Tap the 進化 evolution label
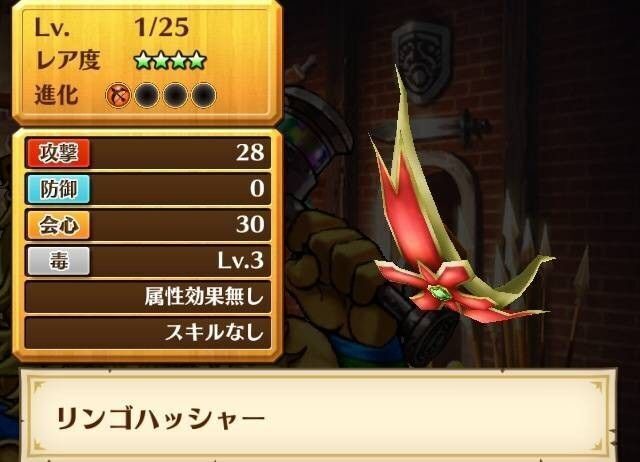Image resolution: width=640 pixels, height=462 pixels. click(56, 96)
